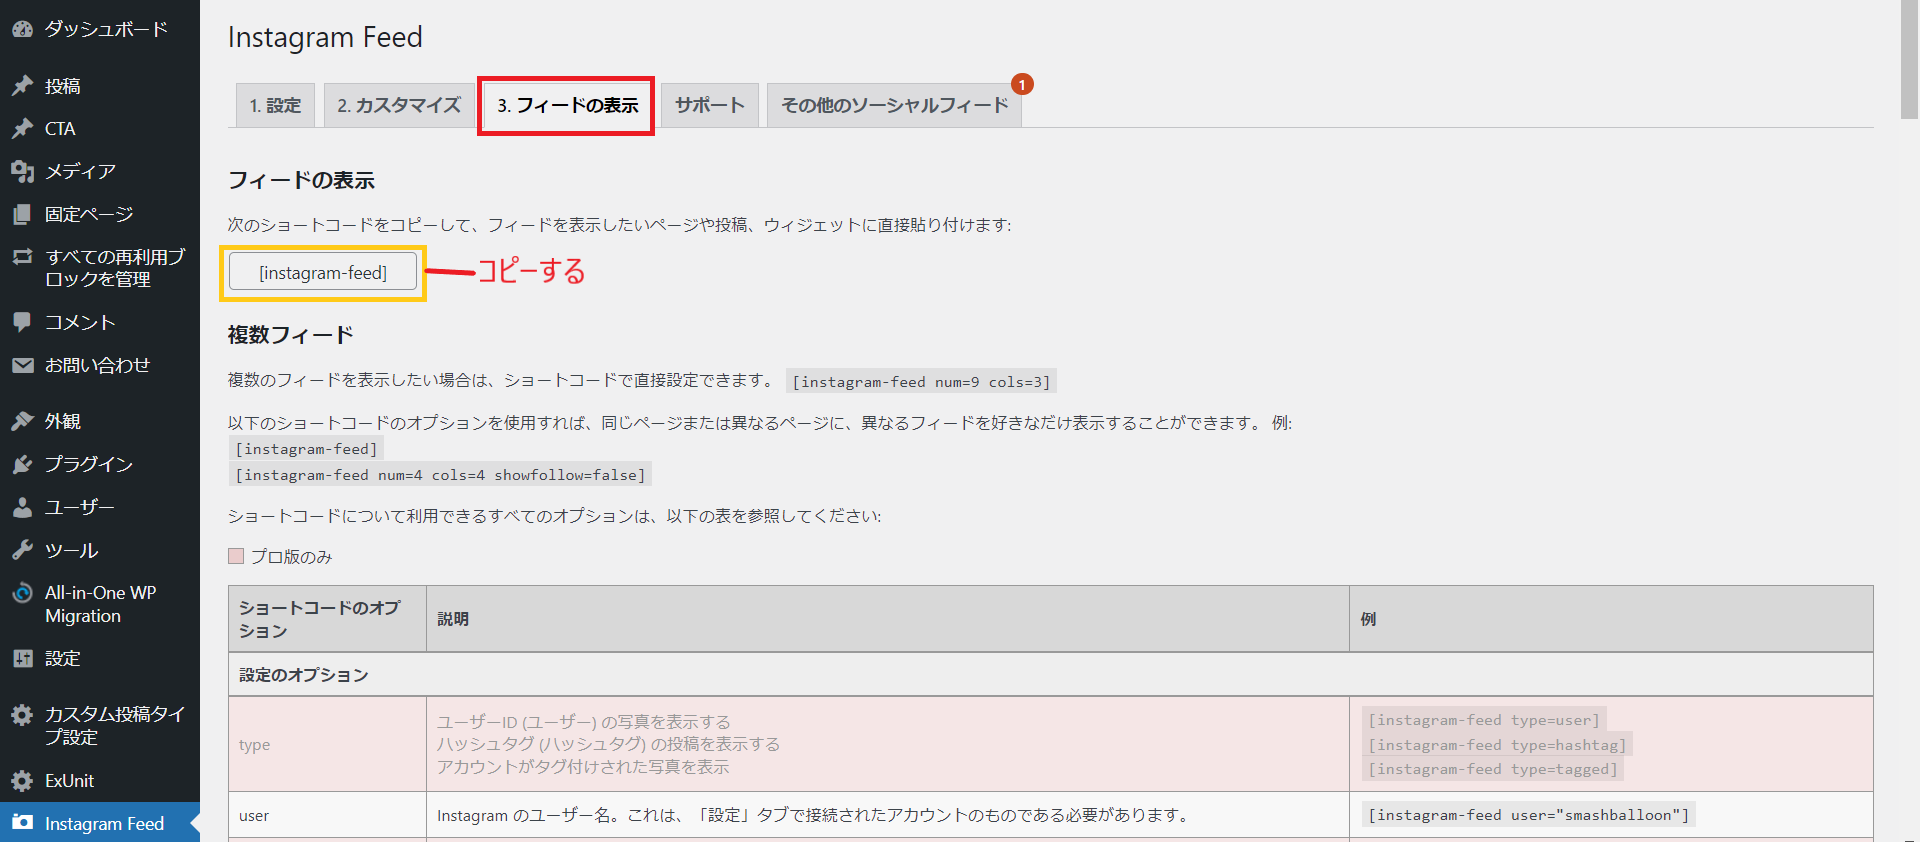Click the envelope icon beside お問い合わせ
Image resolution: width=1920 pixels, height=842 pixels.
coord(22,365)
